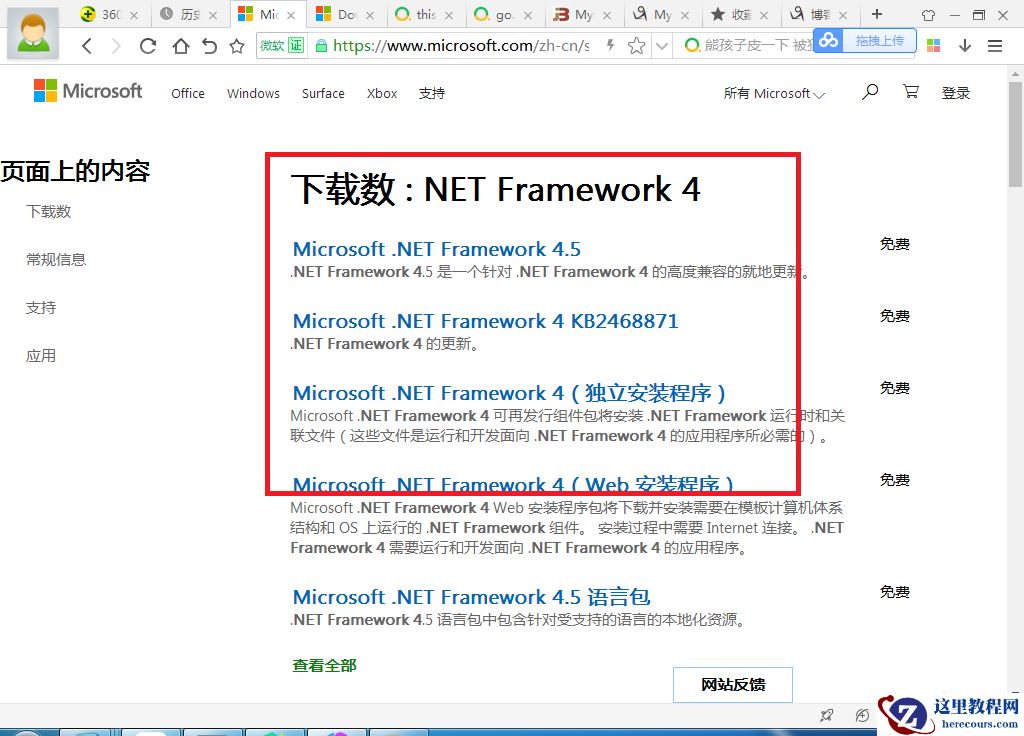Open the browser downloads arrow icon

(x=965, y=45)
